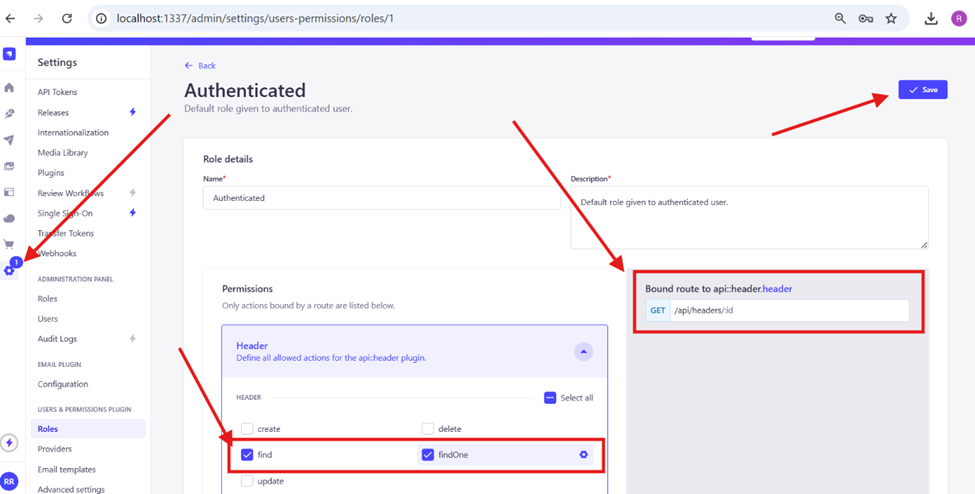Go back using the Back link
This screenshot has height=494, width=975.
click(x=200, y=65)
